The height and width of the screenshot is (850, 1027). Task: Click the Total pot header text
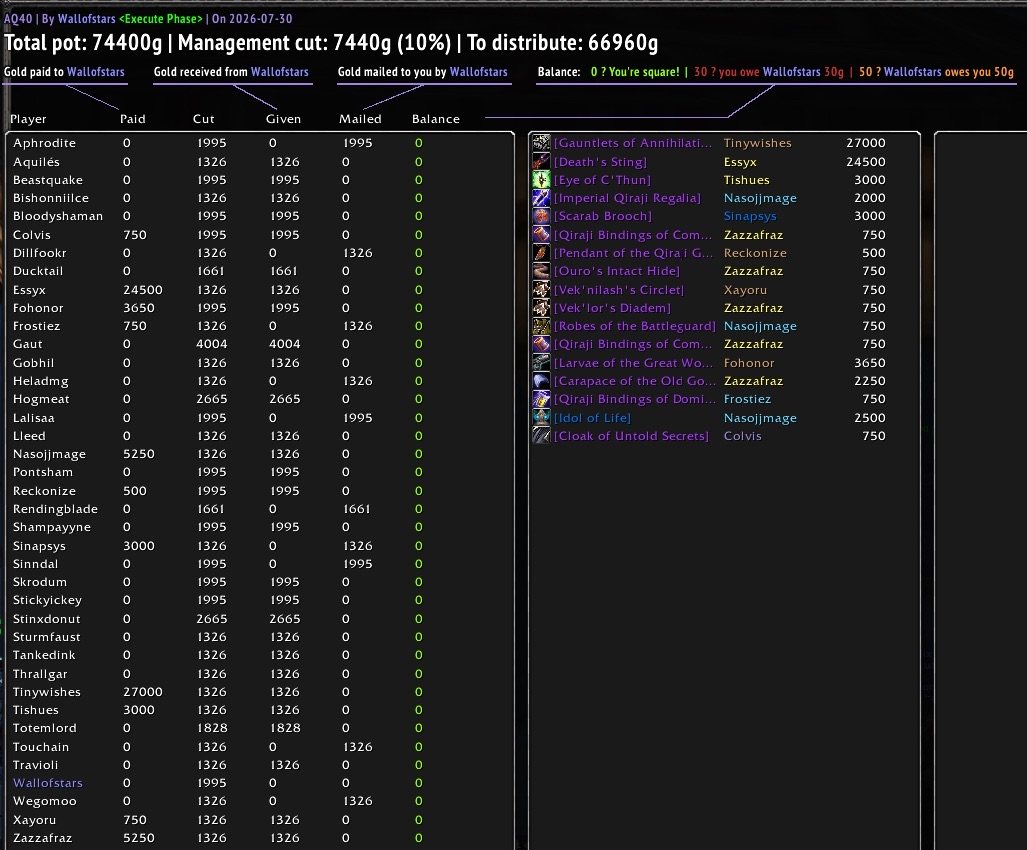(331, 43)
